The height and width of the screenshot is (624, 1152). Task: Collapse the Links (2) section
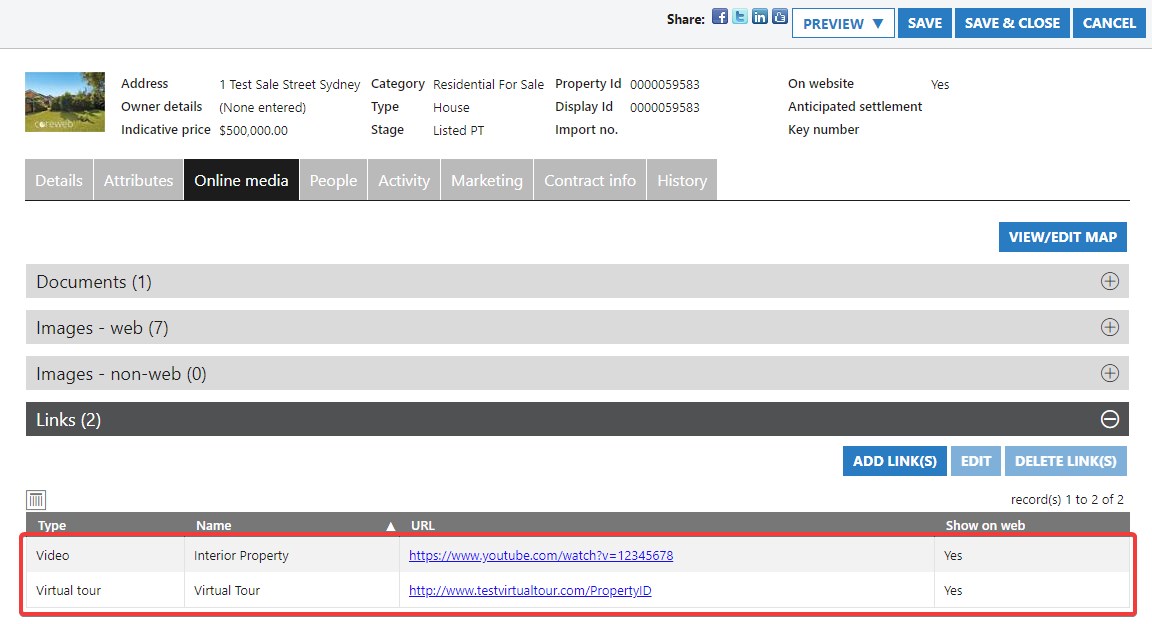pyautogui.click(x=1109, y=420)
